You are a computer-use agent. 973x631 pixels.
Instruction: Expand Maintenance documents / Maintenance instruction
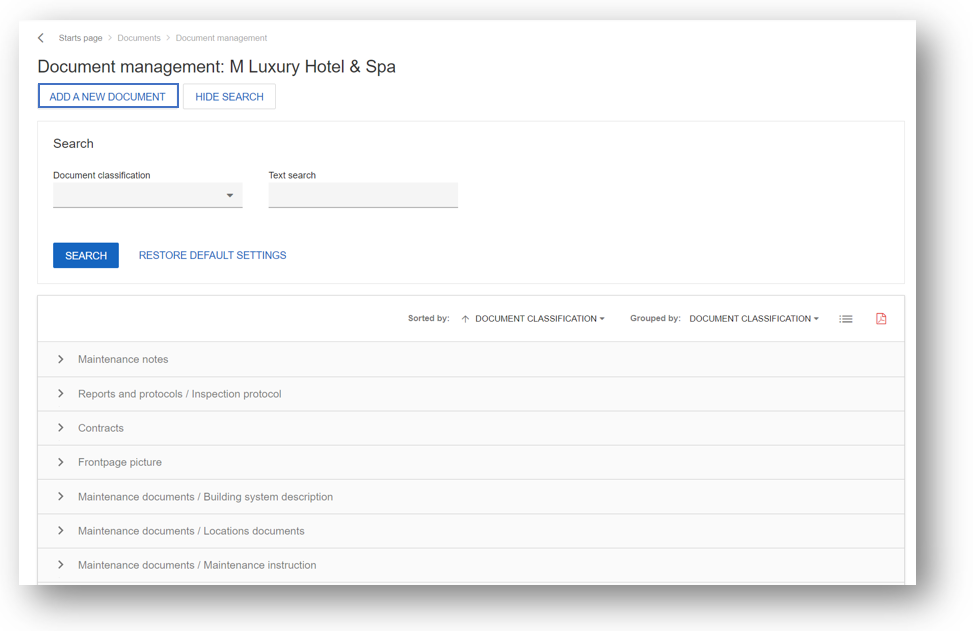click(60, 564)
